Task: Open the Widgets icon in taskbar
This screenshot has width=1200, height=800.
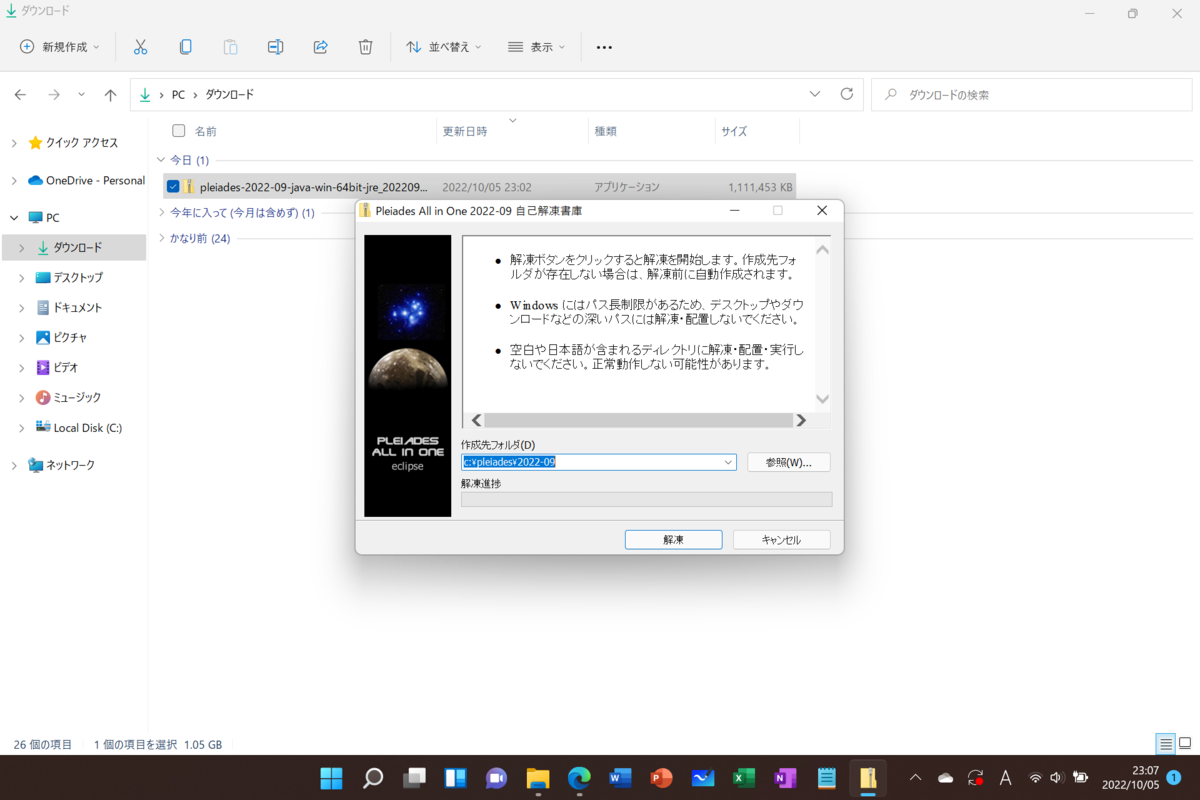Action: click(455, 778)
